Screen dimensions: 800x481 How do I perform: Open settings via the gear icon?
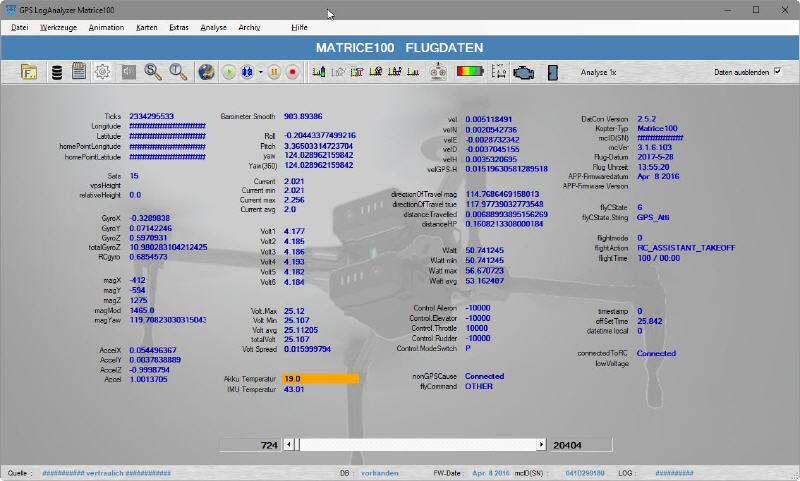coord(102,72)
